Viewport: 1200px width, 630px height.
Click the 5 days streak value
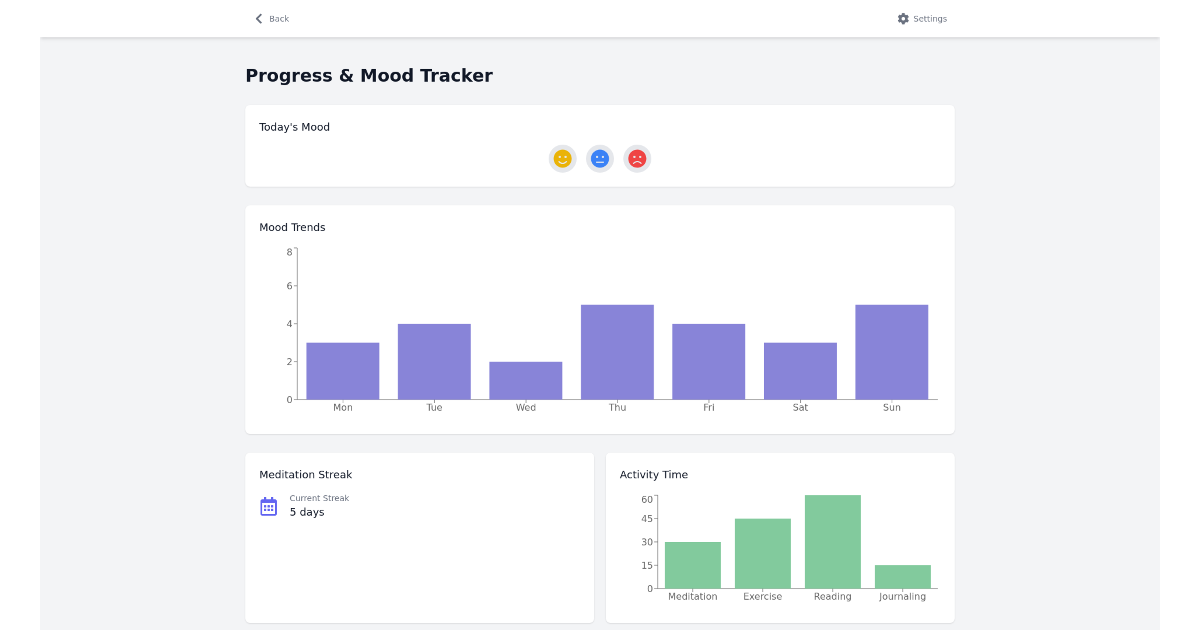click(305, 512)
